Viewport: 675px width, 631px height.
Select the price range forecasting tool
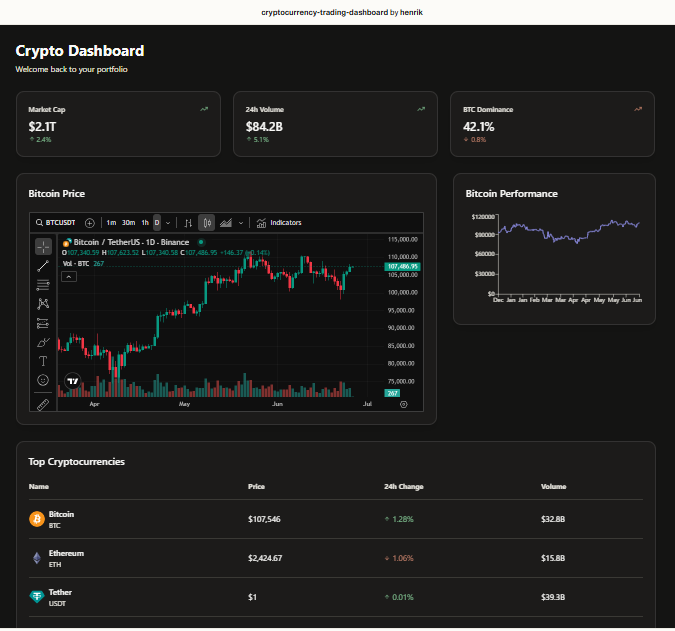coord(43,323)
